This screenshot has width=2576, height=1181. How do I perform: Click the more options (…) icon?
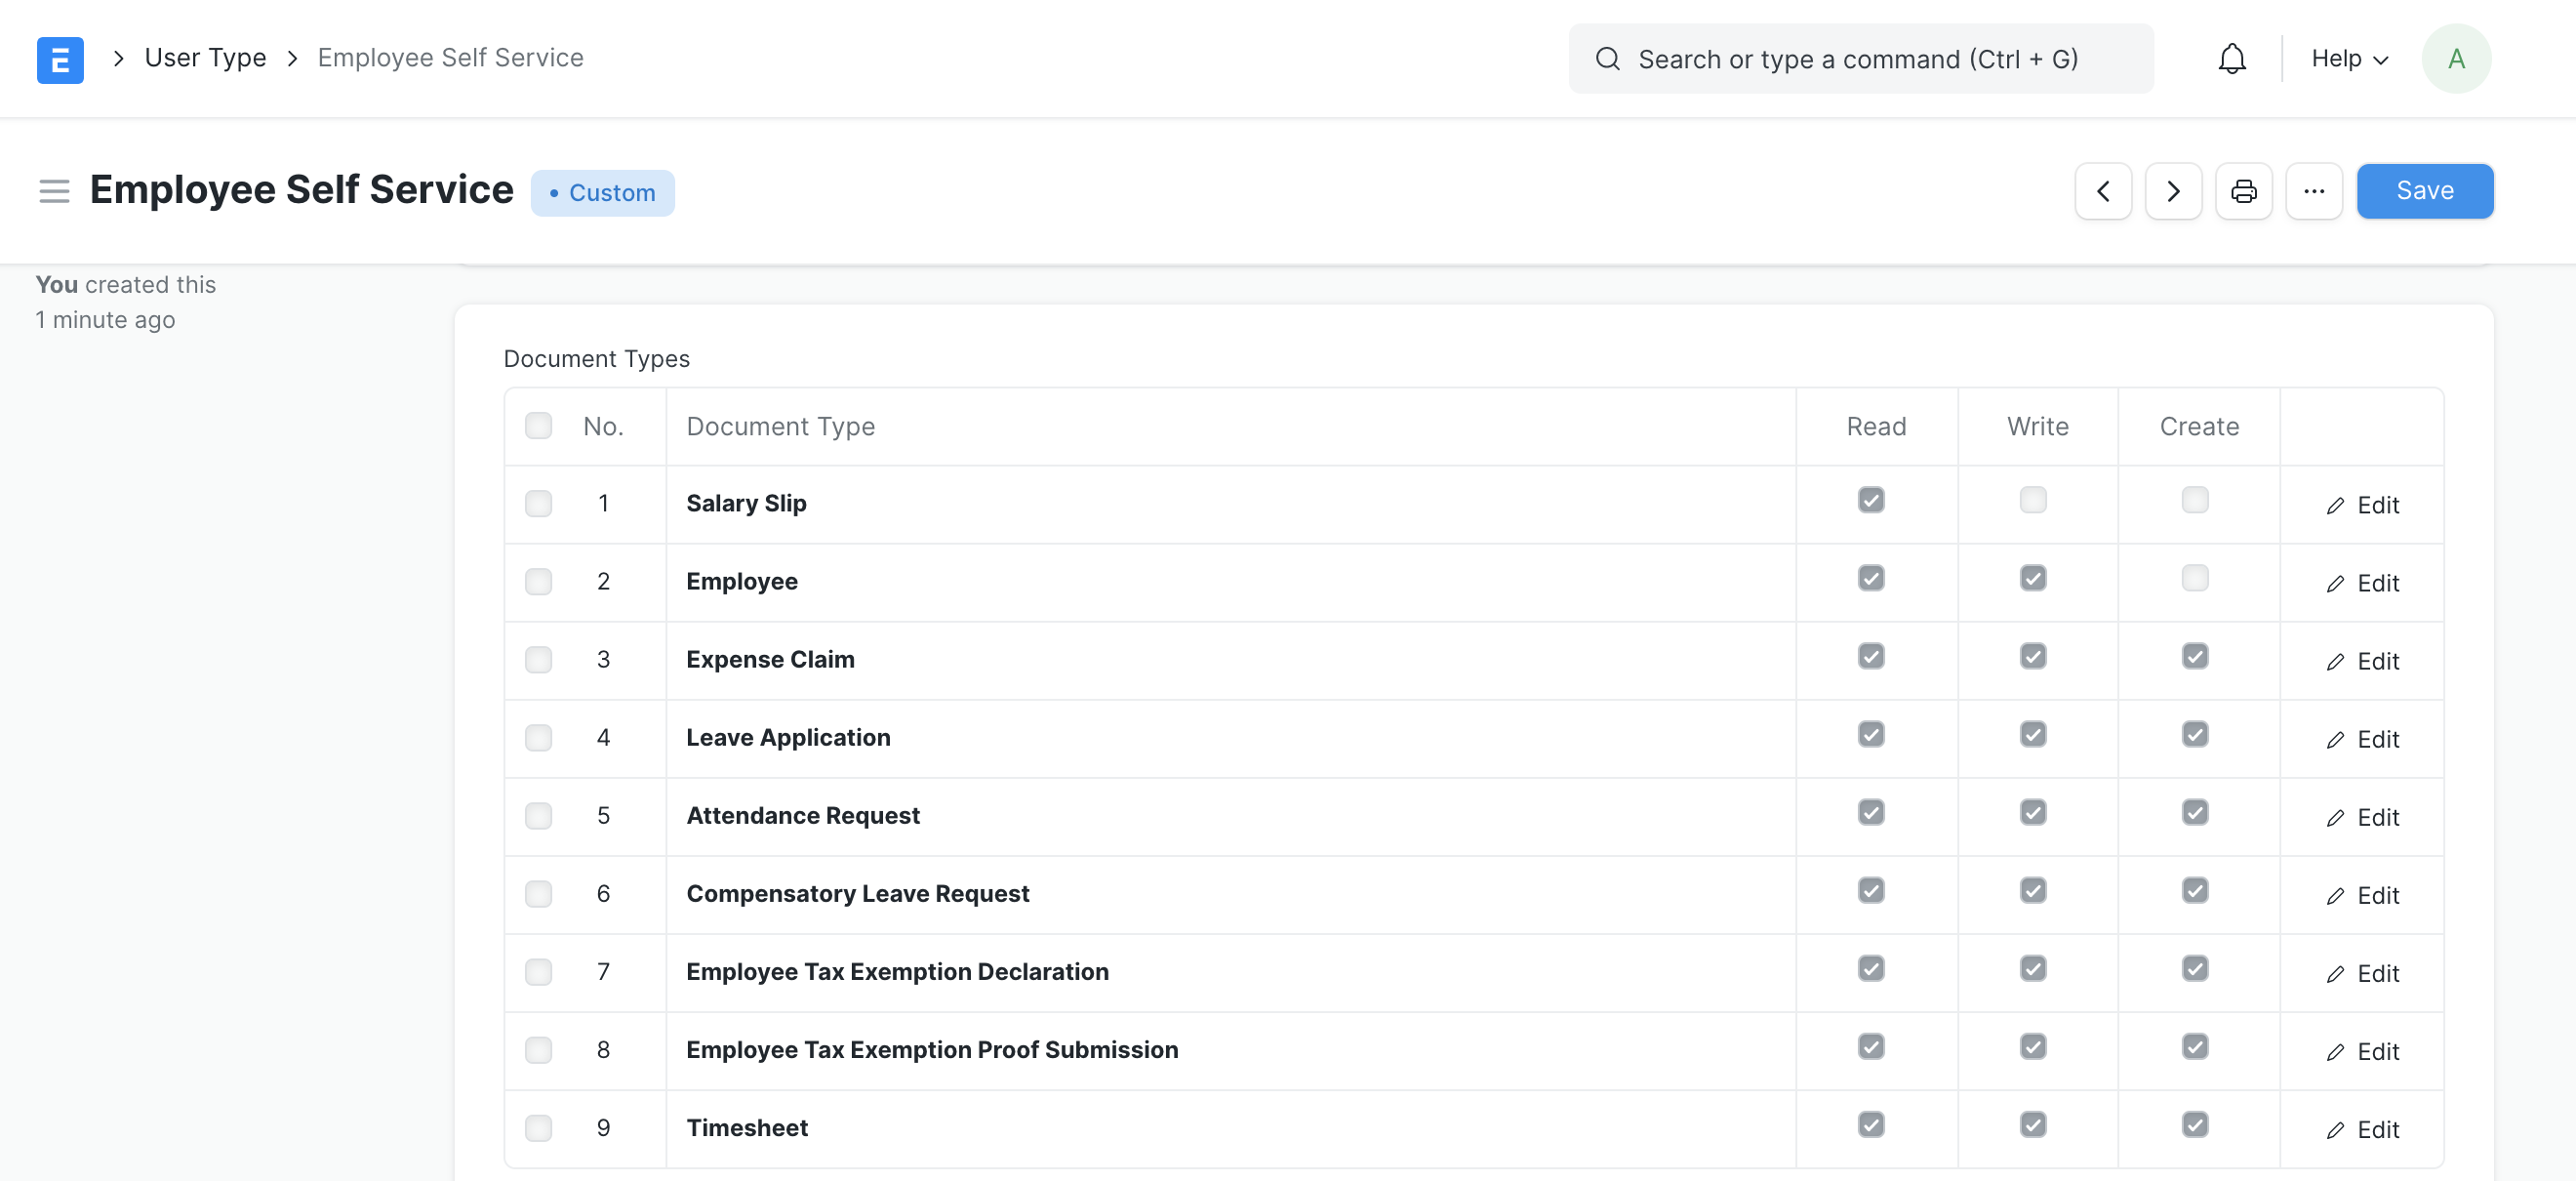(2314, 189)
